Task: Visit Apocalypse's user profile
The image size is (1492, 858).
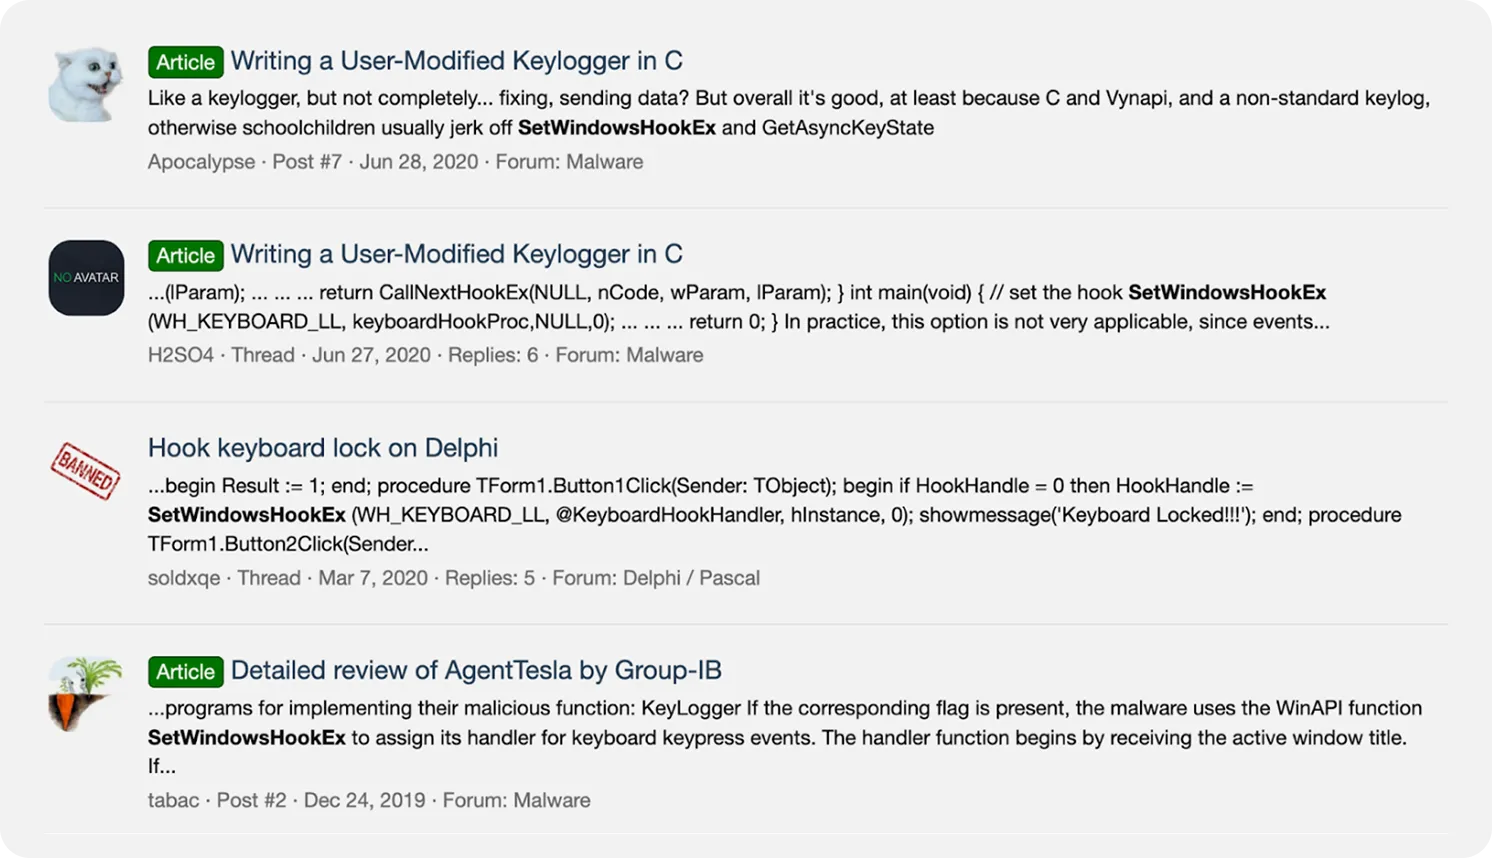Action: click(x=201, y=162)
